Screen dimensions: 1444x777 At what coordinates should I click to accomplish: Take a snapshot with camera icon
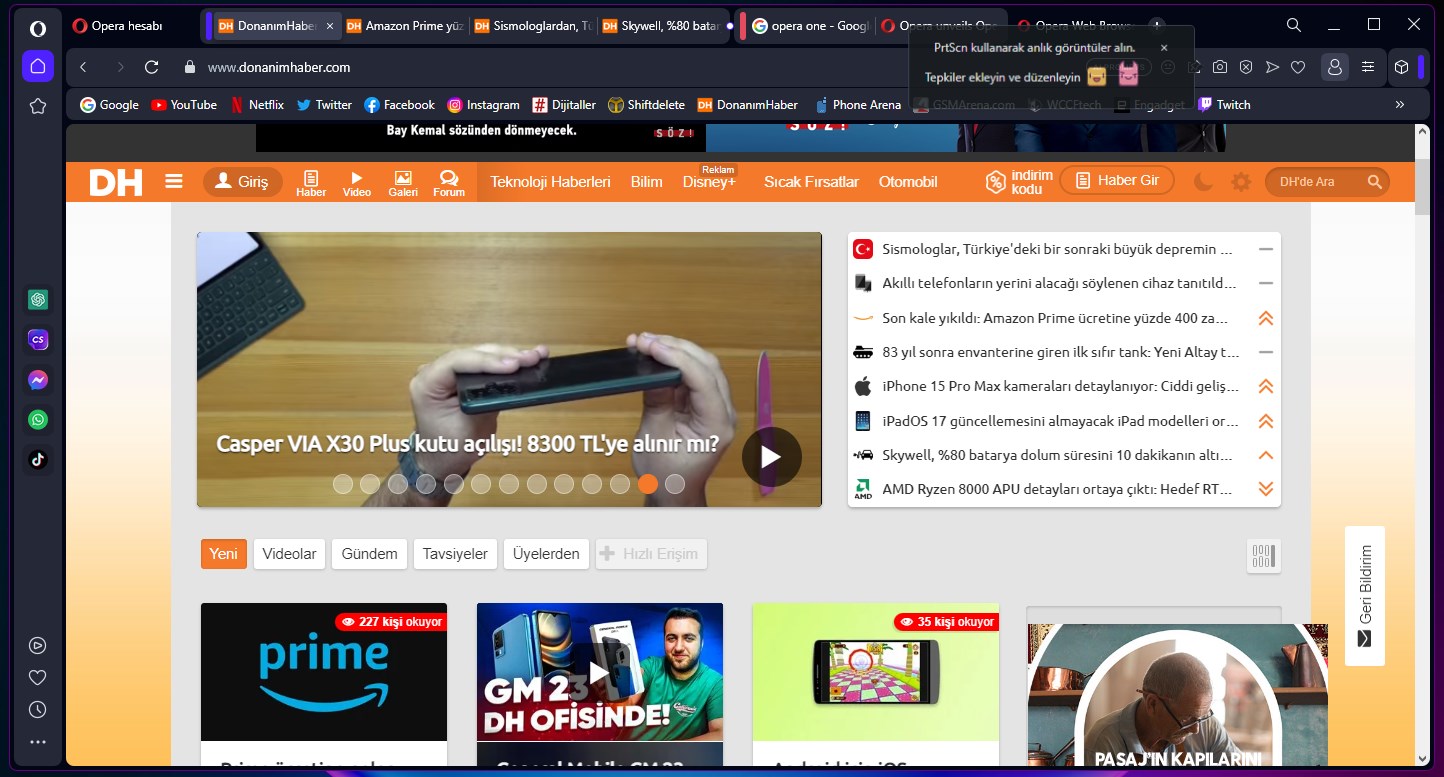pos(1220,67)
